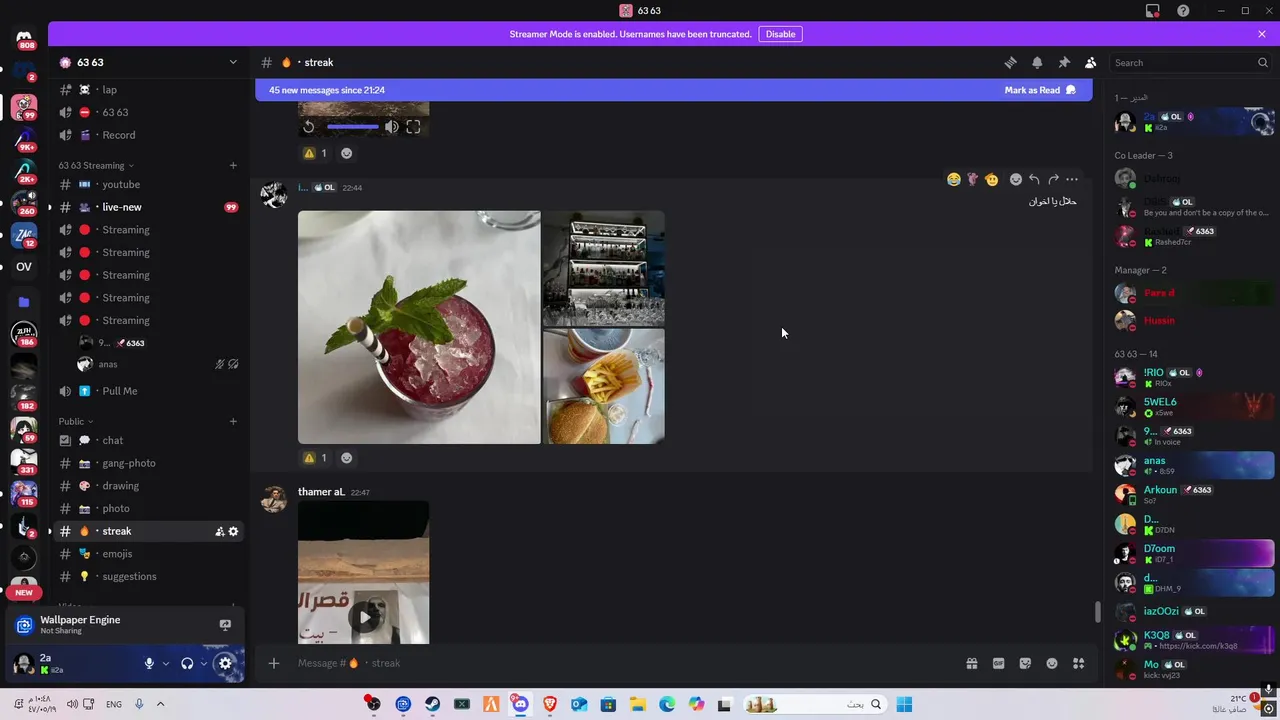The width and height of the screenshot is (1280, 720).
Task: Toggle the member list icon
Action: [x=1090, y=62]
